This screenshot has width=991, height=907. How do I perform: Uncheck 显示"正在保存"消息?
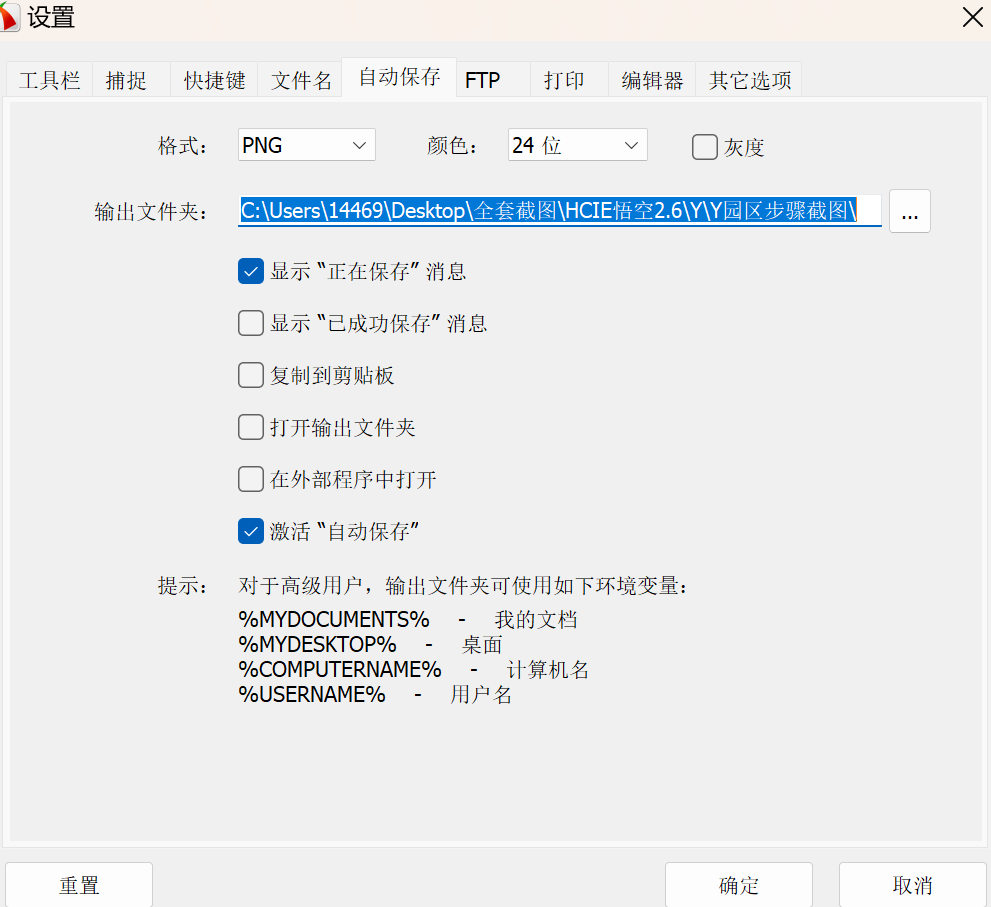pos(251,271)
